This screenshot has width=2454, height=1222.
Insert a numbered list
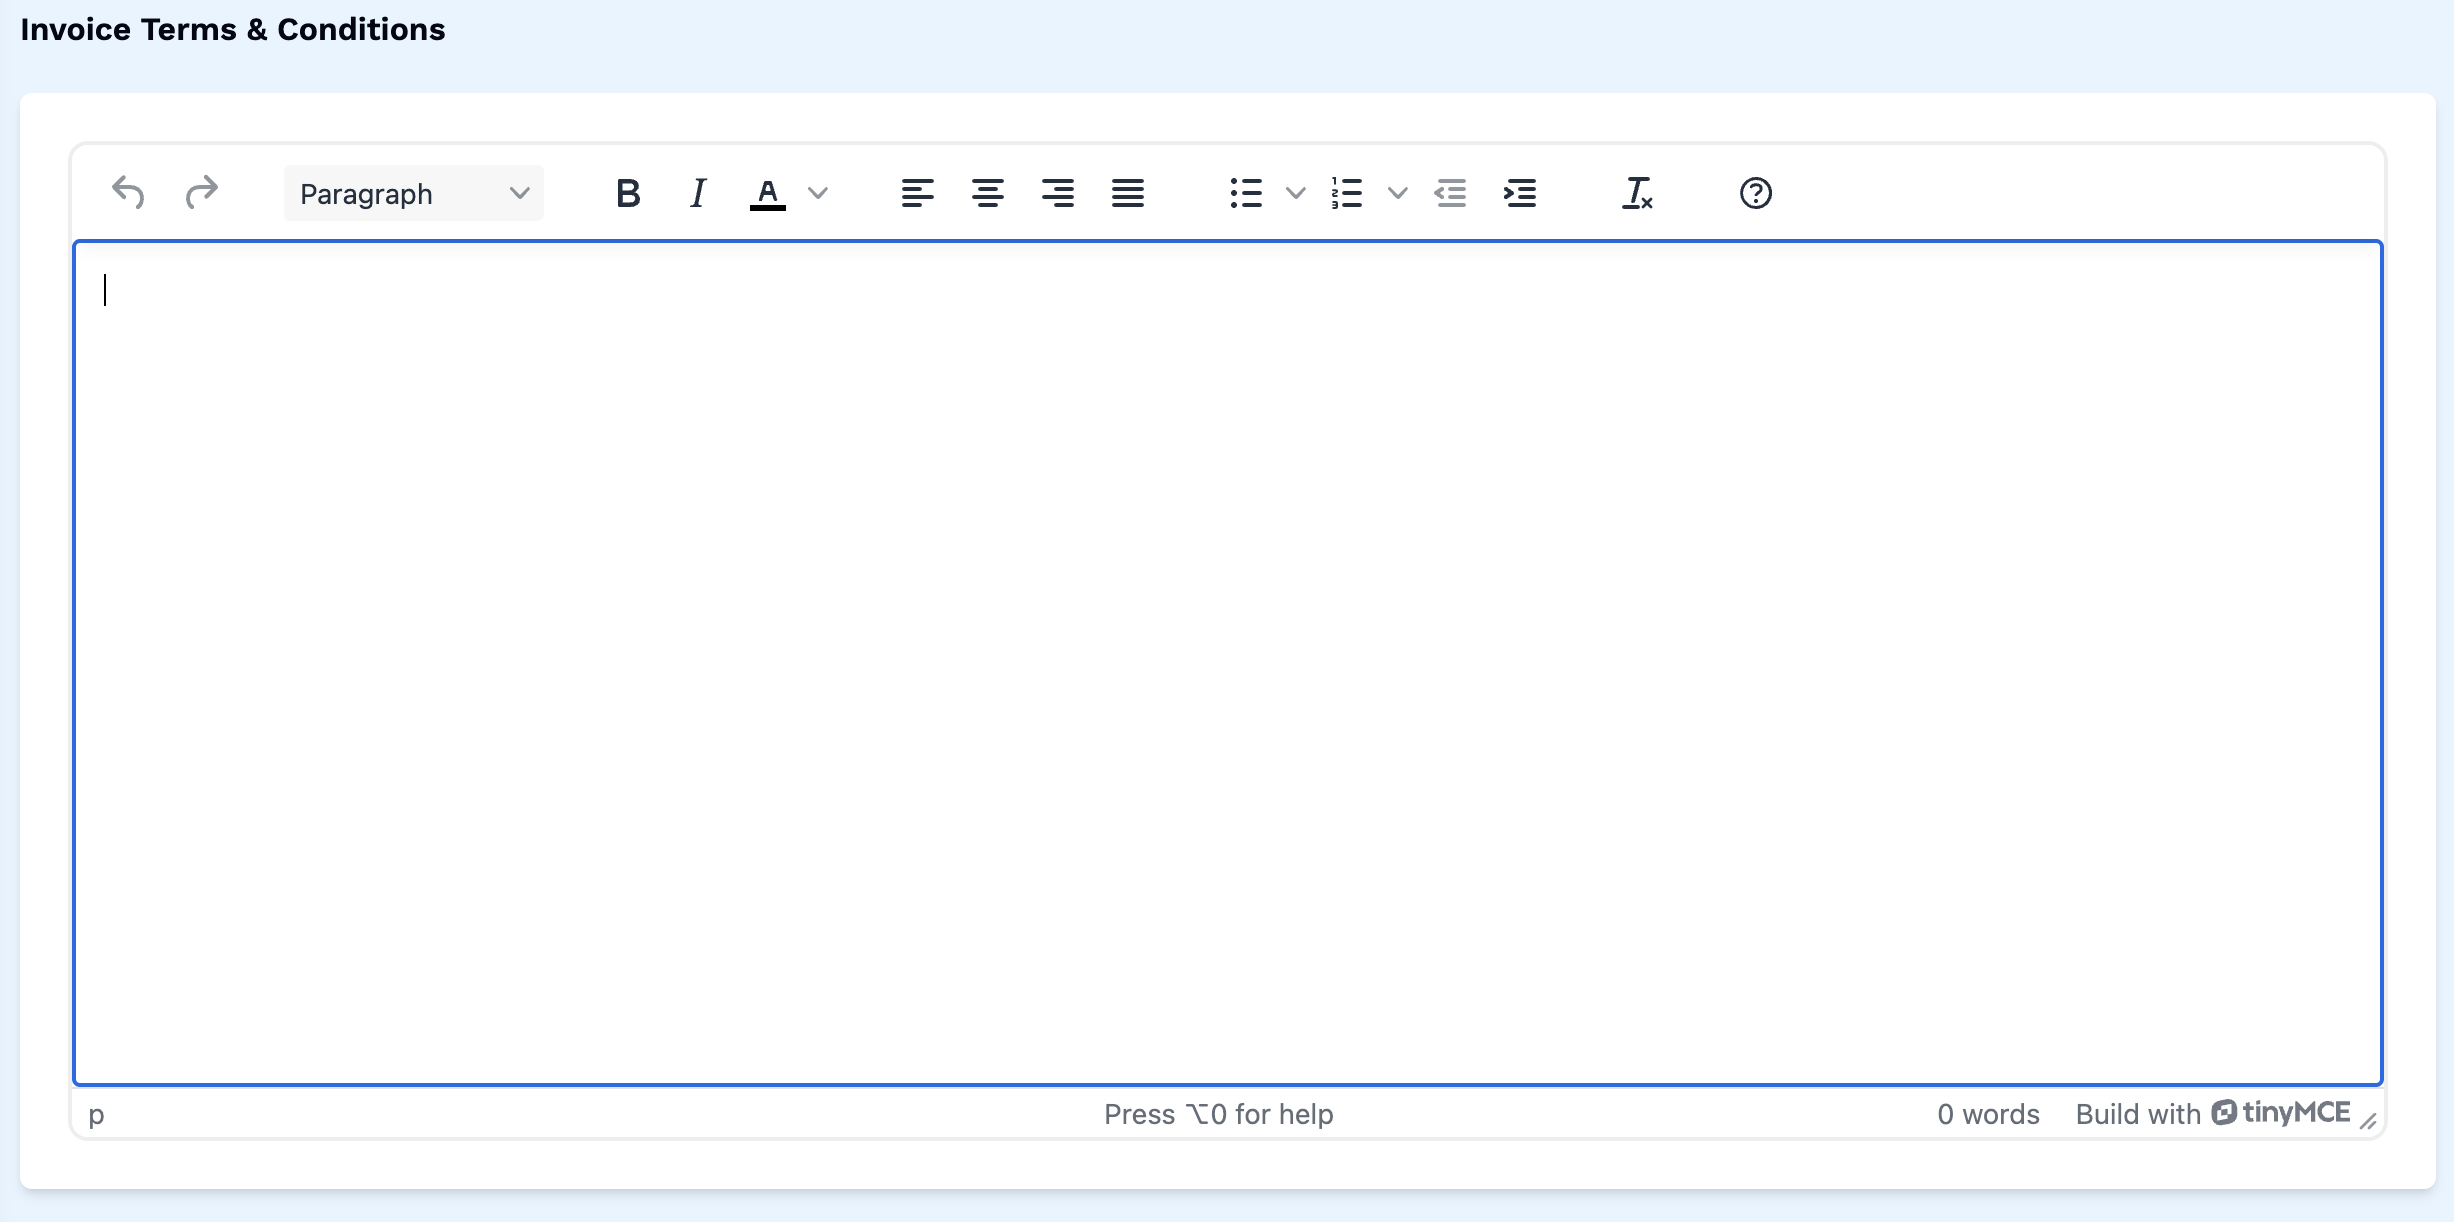(1347, 193)
